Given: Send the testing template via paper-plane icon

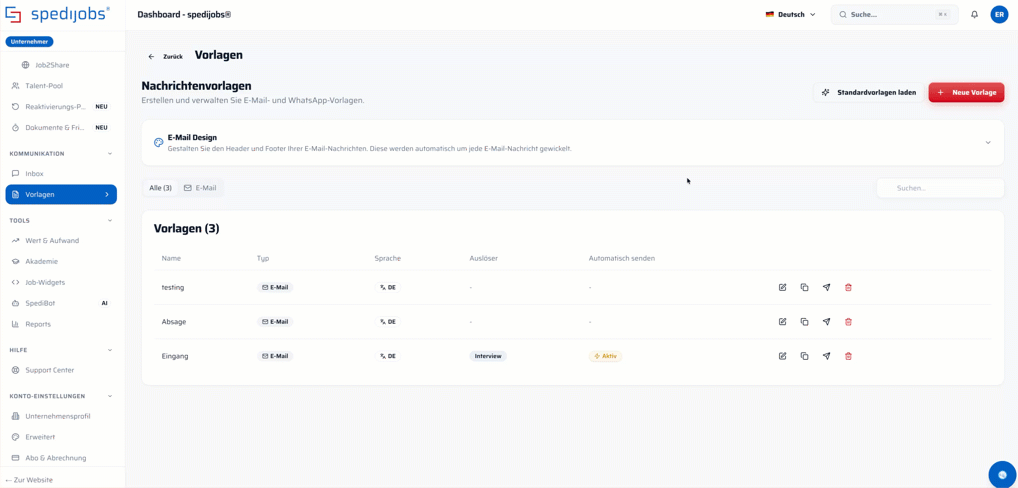Looking at the screenshot, I should 826,287.
